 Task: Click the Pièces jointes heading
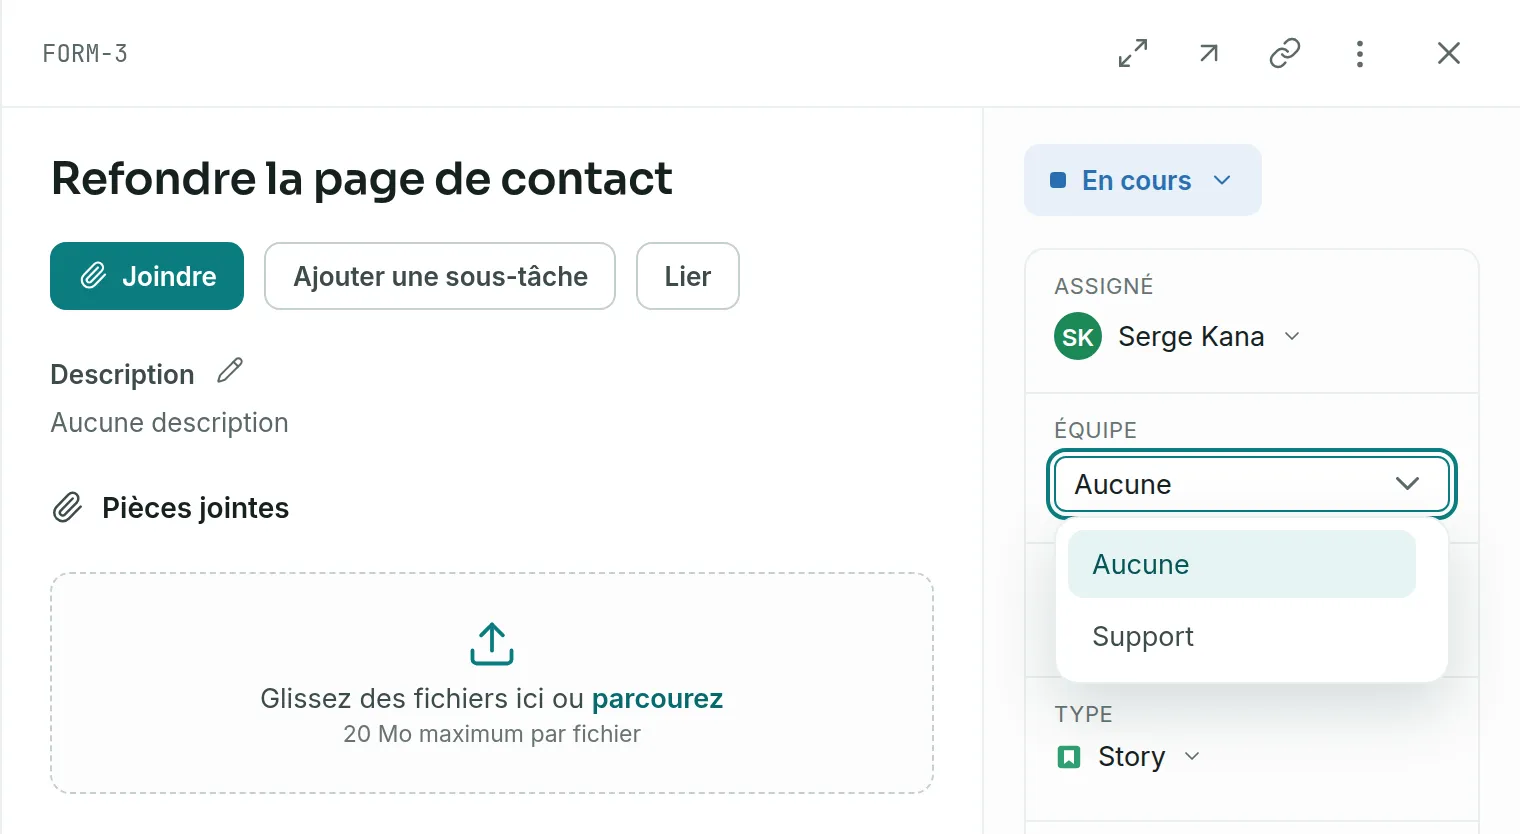pyautogui.click(x=195, y=508)
